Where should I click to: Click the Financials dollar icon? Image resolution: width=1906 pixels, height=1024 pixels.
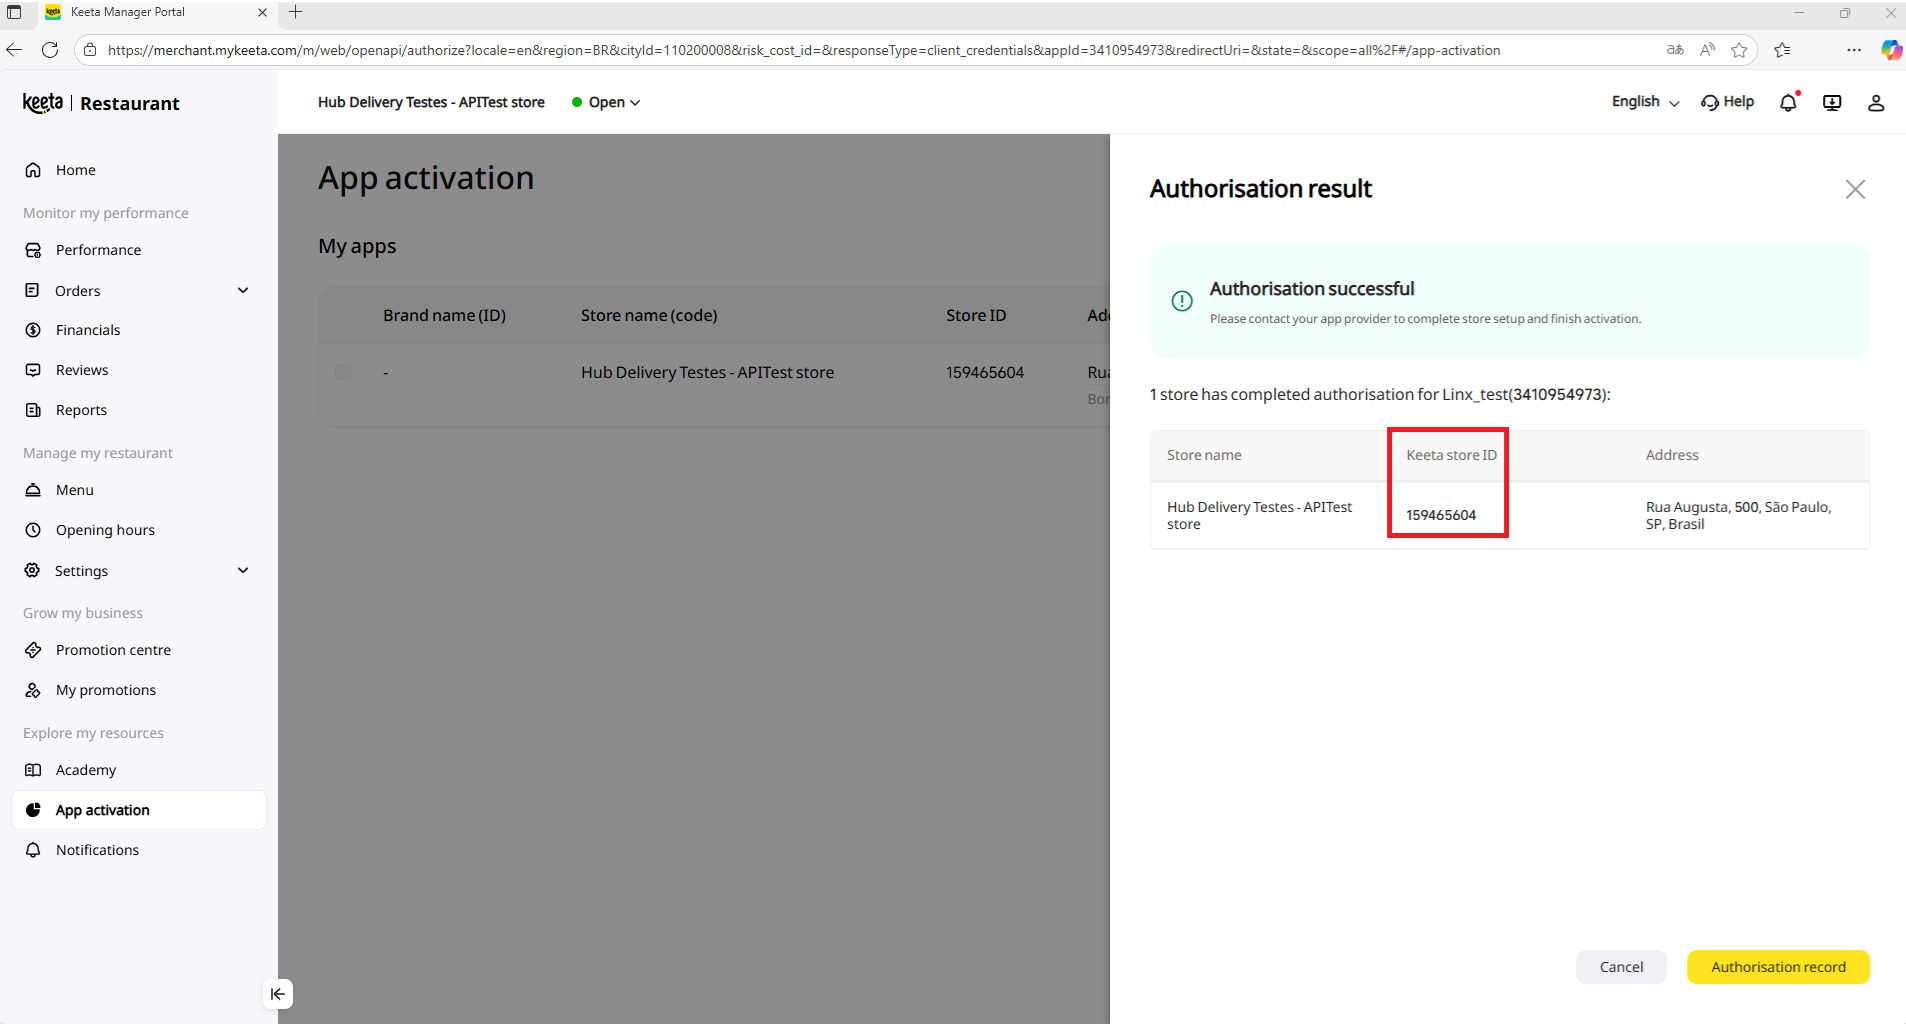coord(33,330)
